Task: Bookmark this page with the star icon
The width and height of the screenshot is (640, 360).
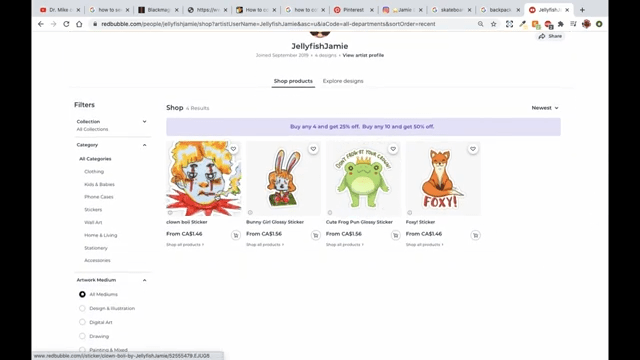Action: tap(493, 24)
